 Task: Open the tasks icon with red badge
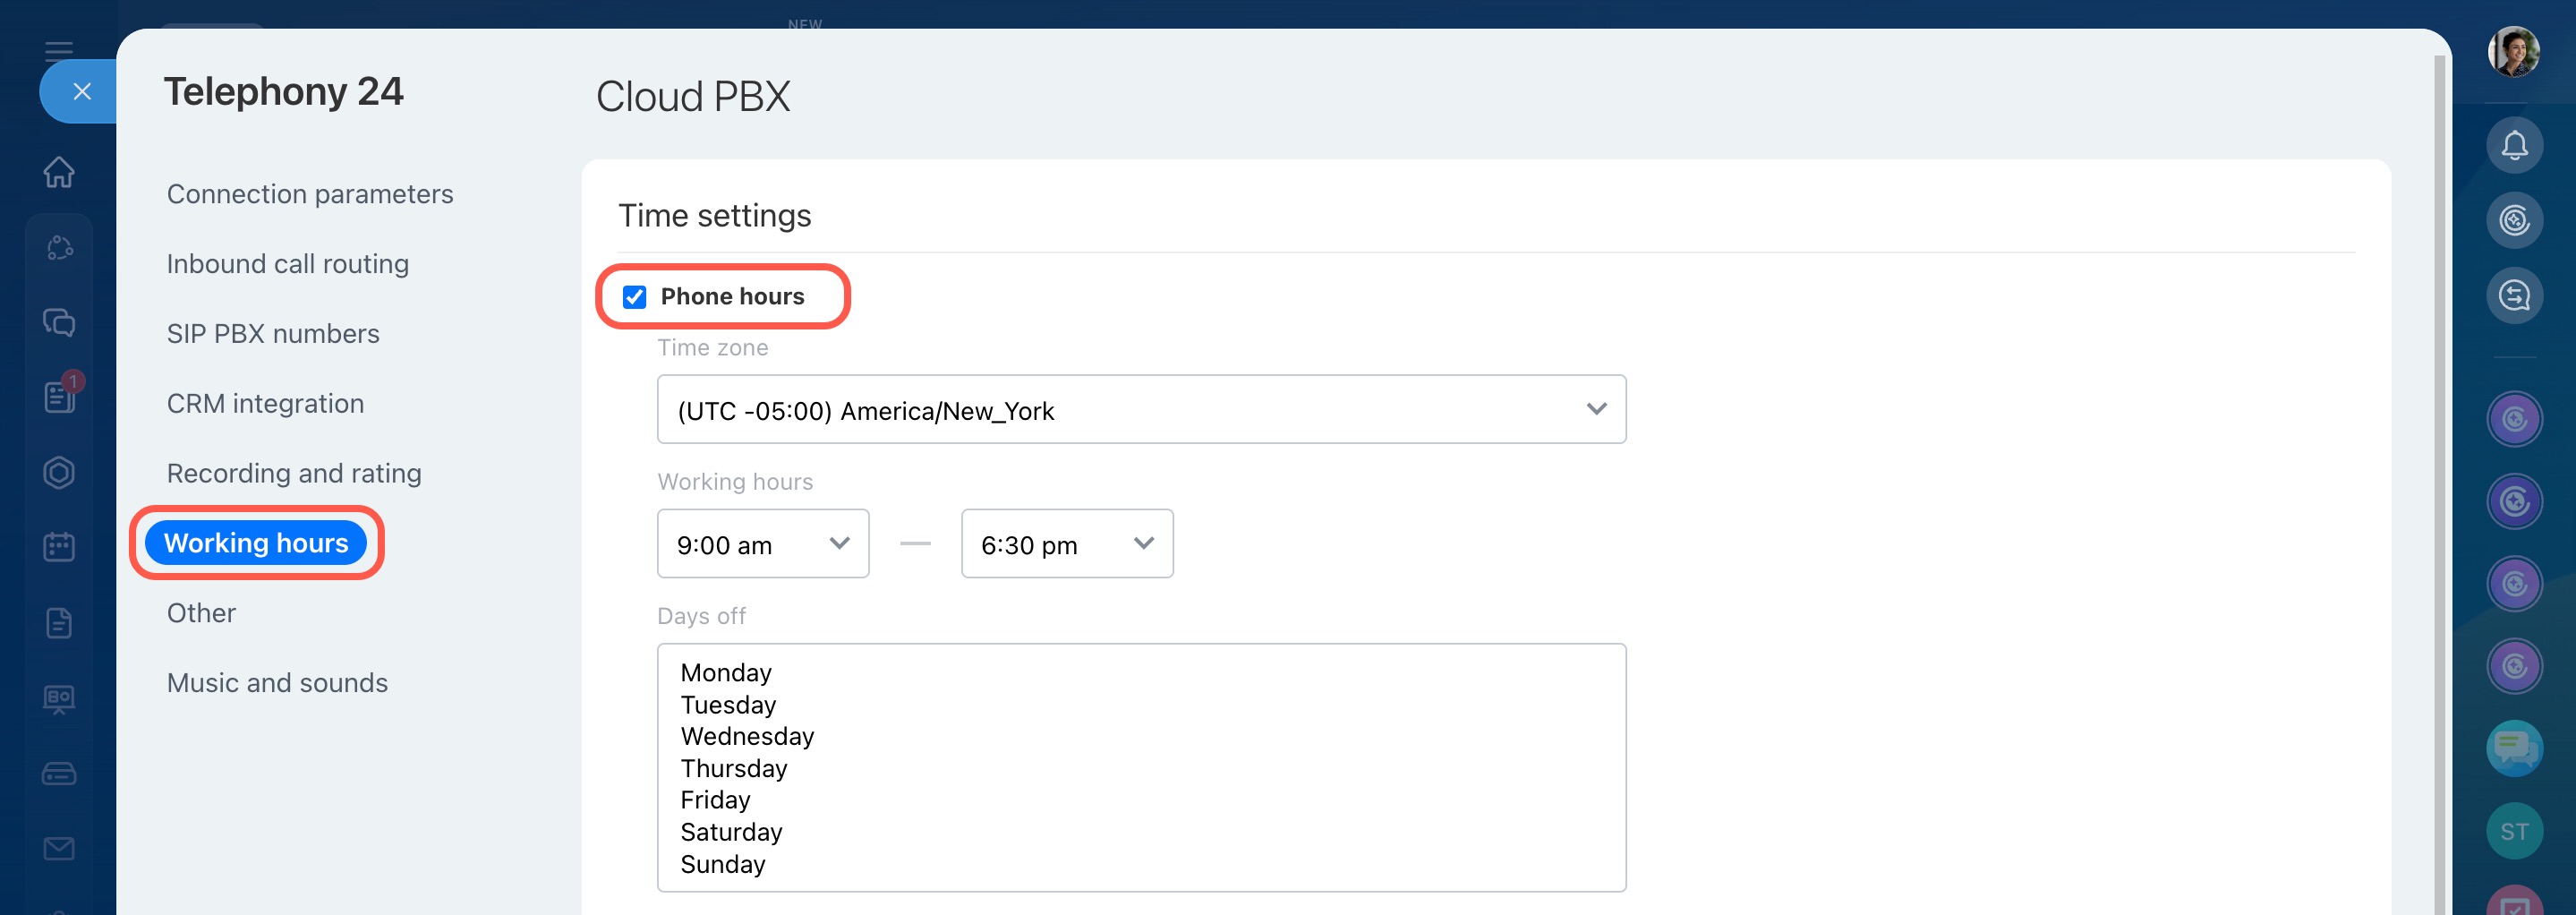pos(59,396)
